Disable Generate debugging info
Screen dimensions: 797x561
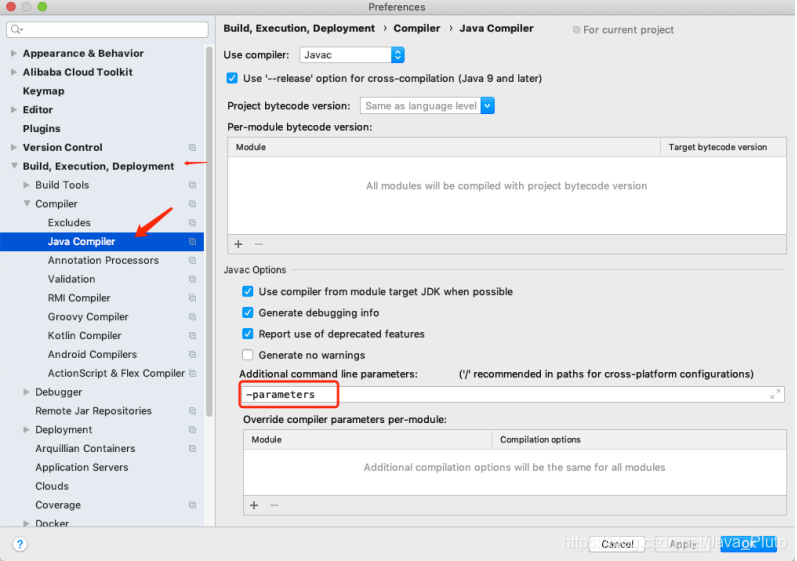(248, 313)
